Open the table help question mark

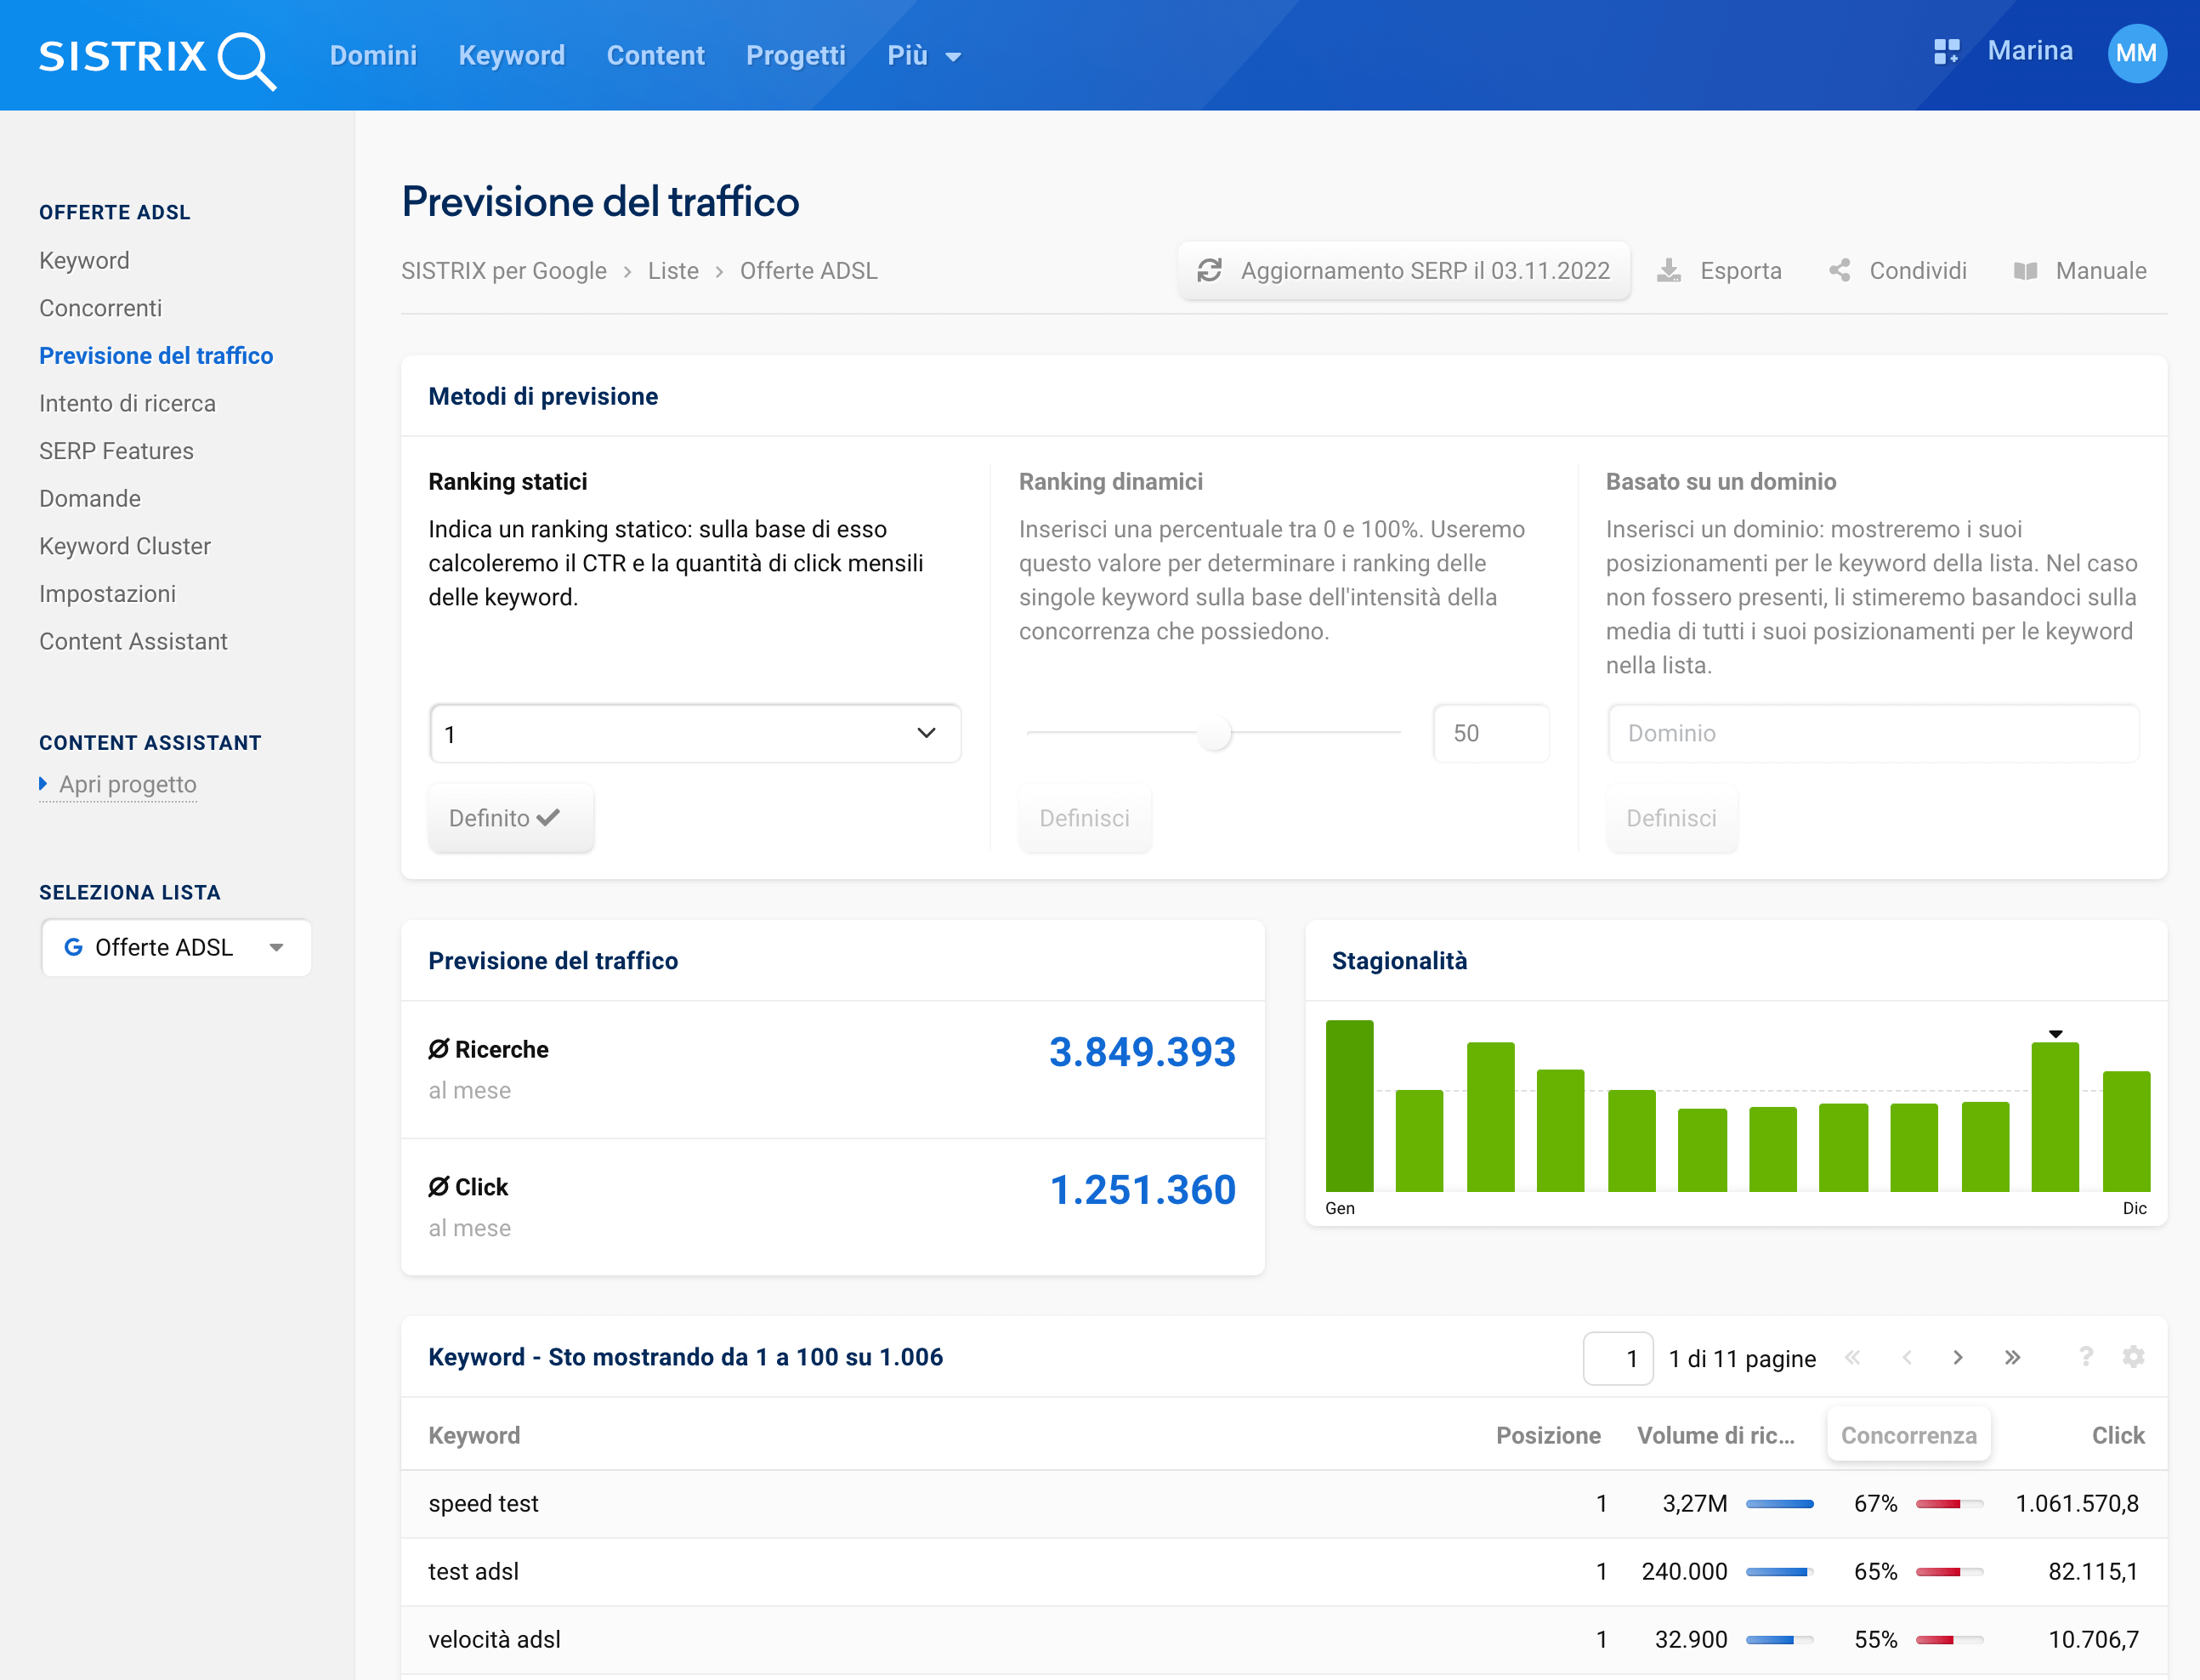2086,1356
